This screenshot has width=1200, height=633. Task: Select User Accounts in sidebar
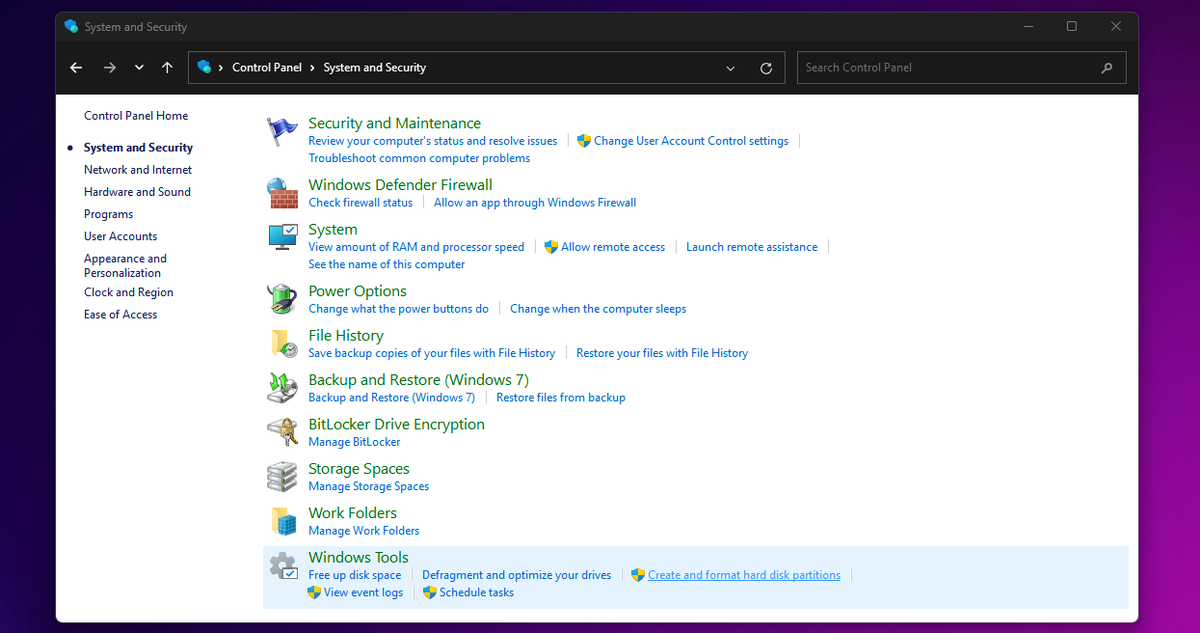click(x=120, y=236)
